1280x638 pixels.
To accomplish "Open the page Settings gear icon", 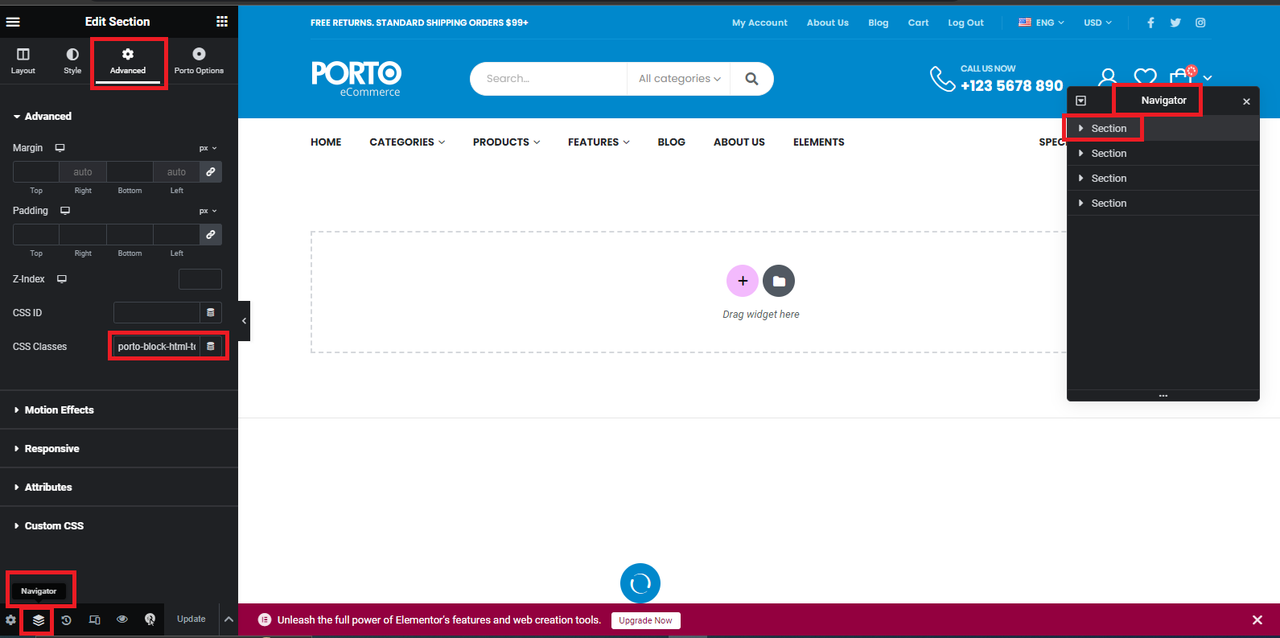I will tap(11, 620).
